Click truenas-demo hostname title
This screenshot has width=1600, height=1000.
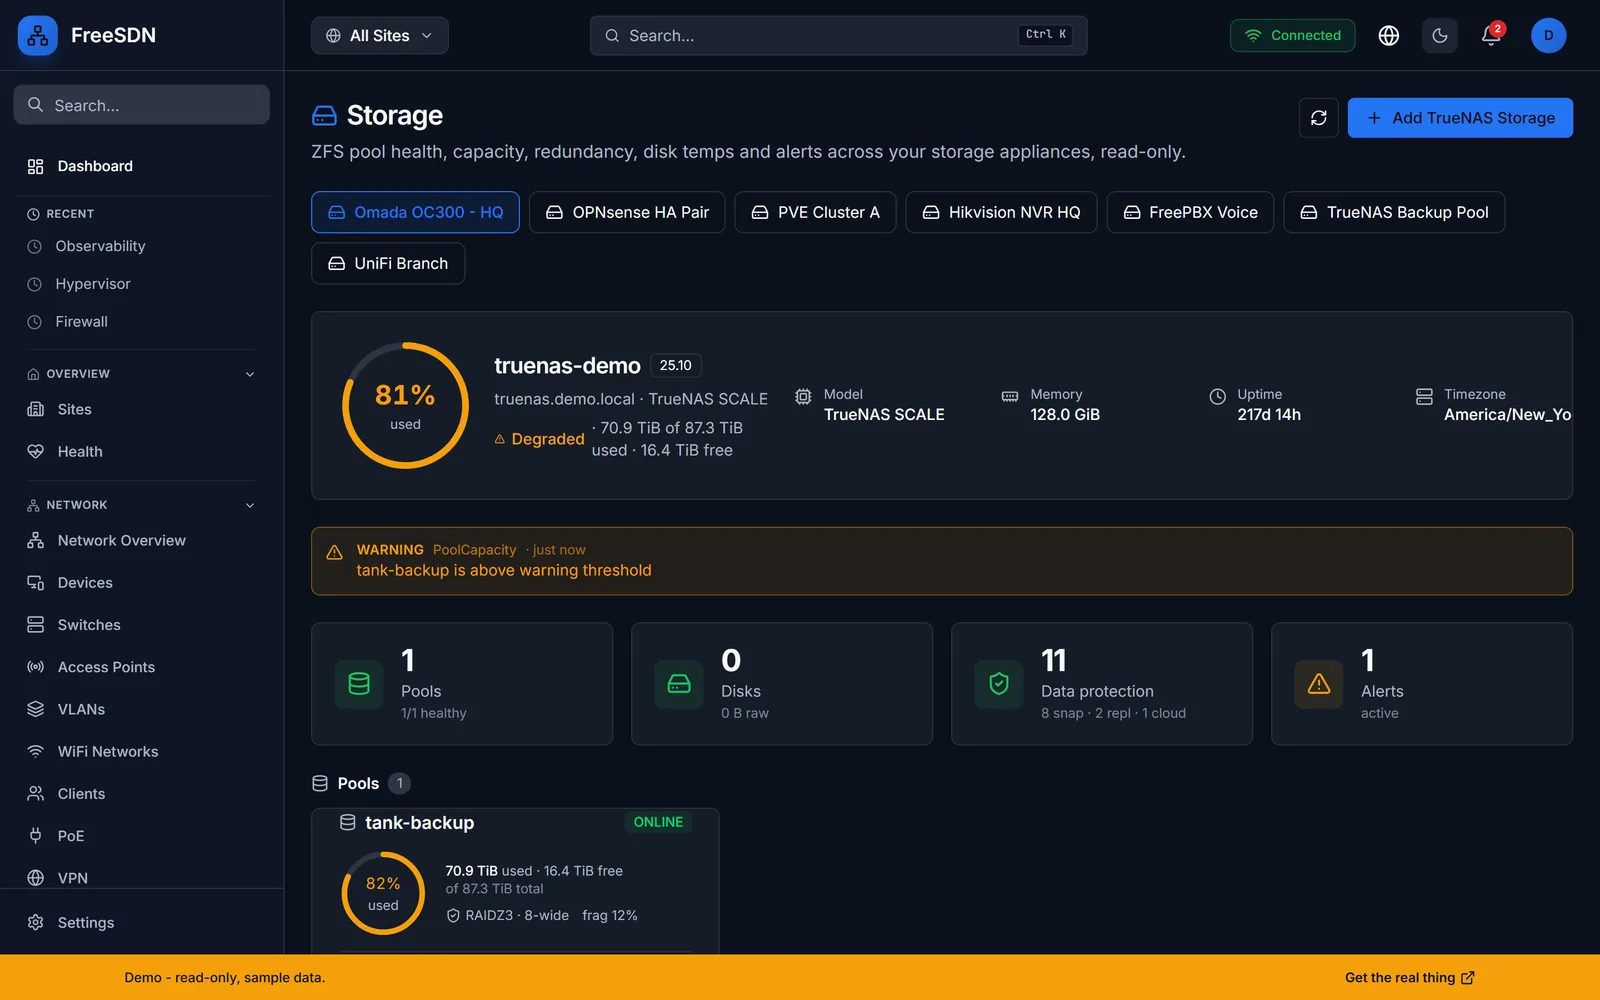coord(567,366)
